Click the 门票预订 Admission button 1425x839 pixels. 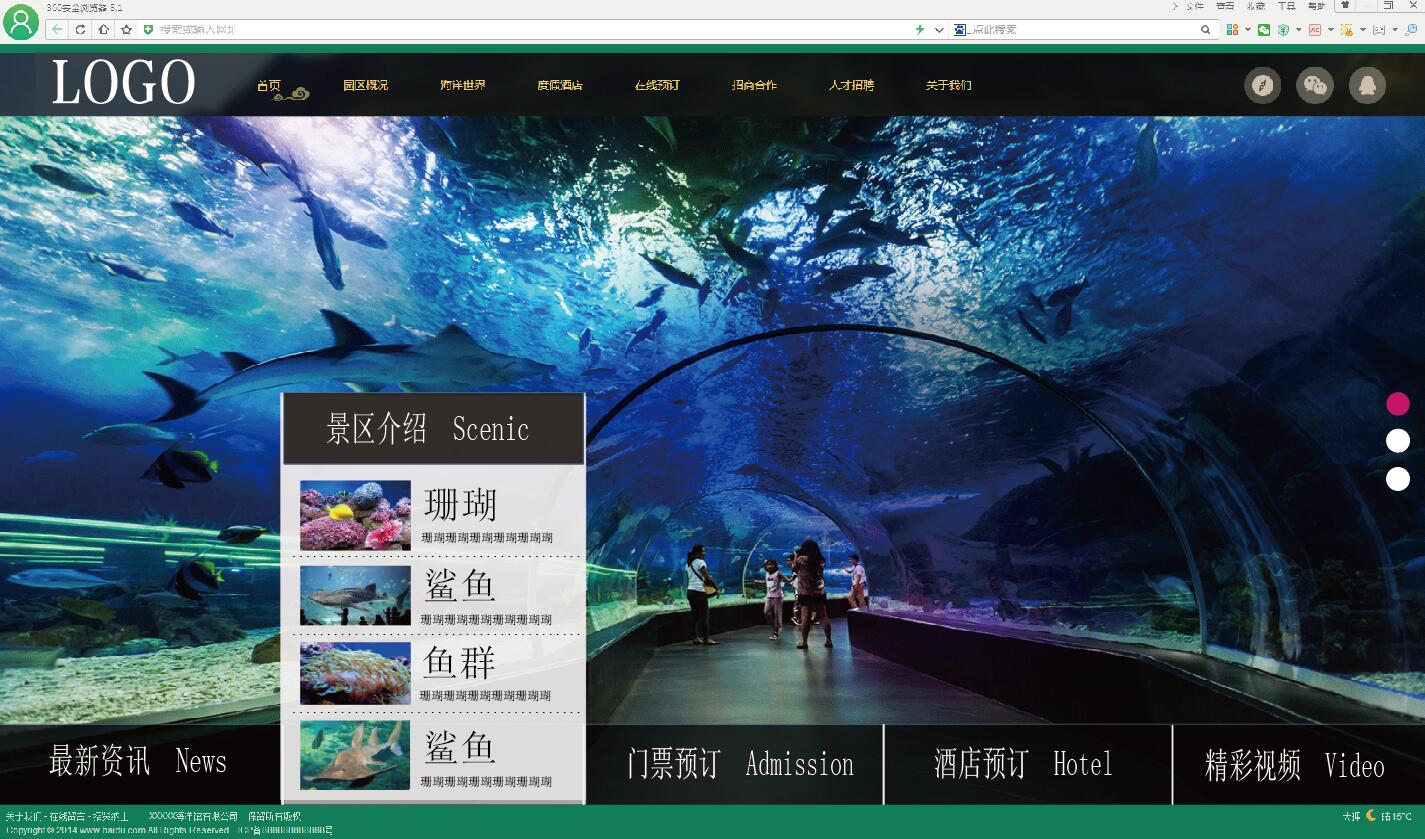(x=739, y=765)
